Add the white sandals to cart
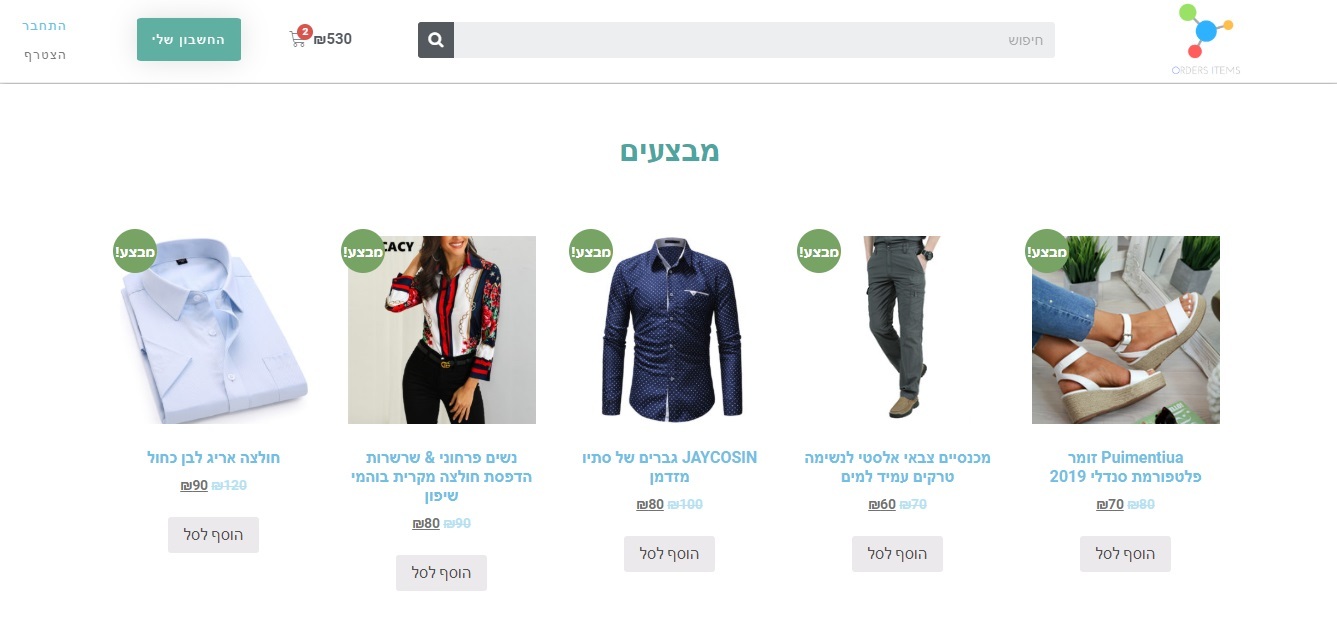Viewport: 1337px width, 622px height. point(1125,554)
